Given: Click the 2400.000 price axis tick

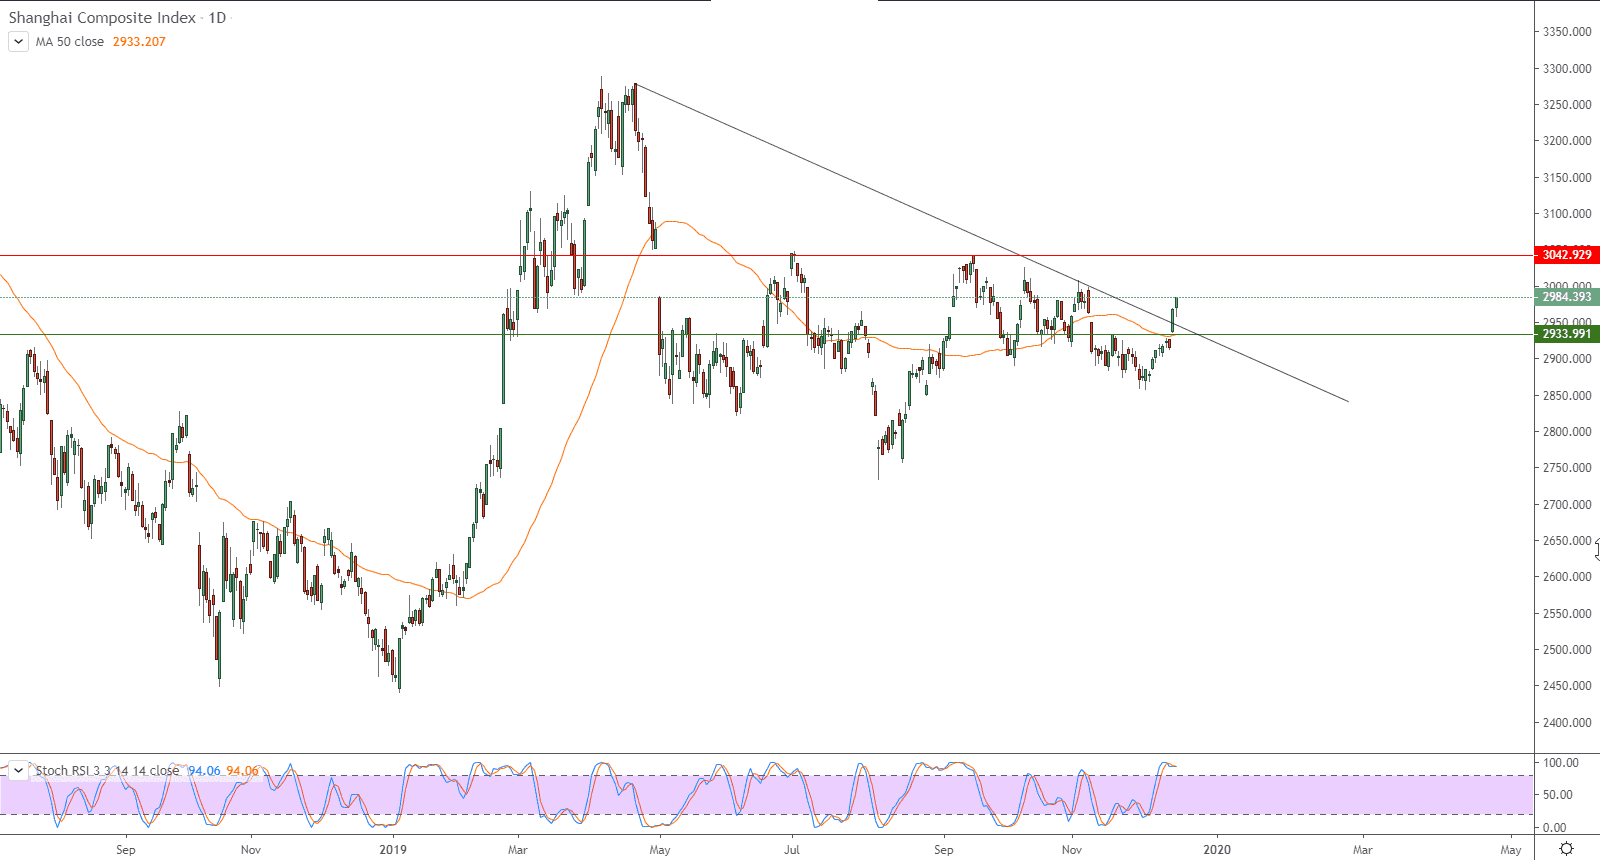Looking at the screenshot, I should pos(1567,723).
